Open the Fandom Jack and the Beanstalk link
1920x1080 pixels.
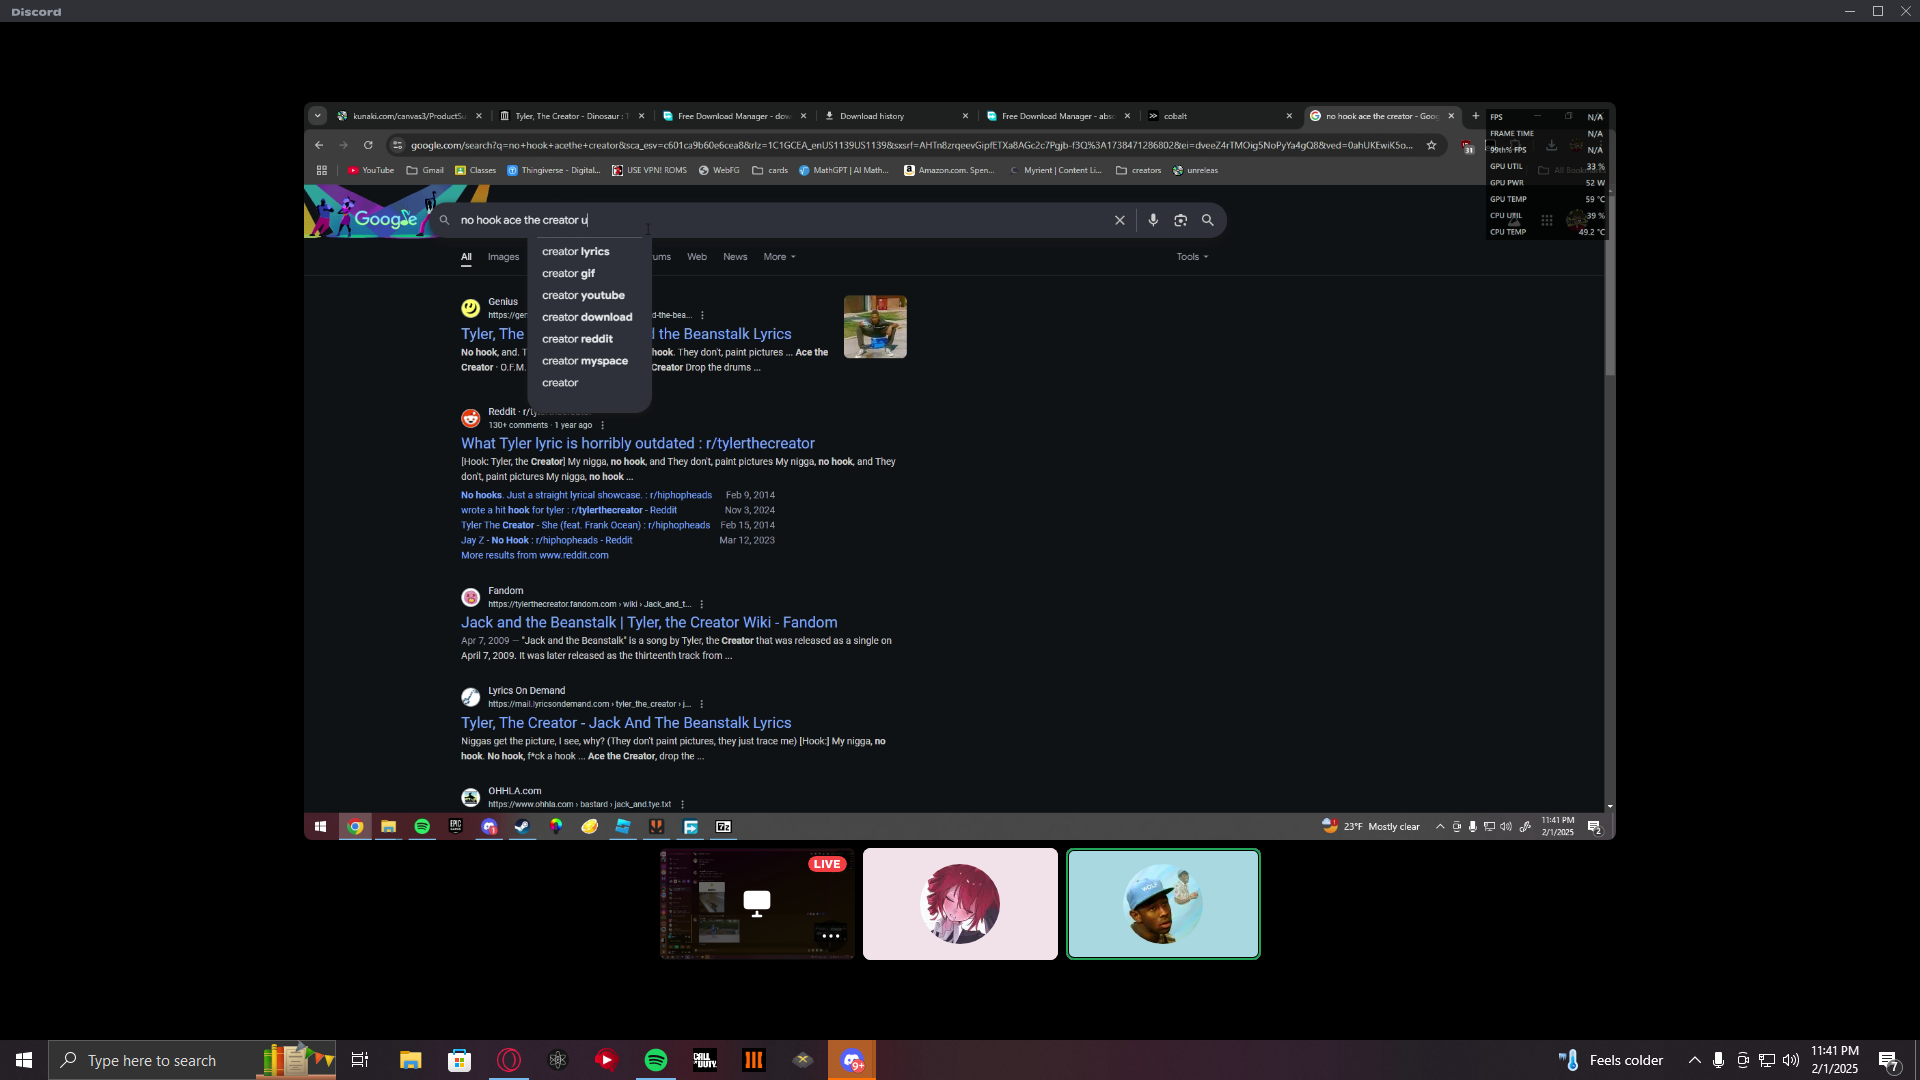click(x=648, y=622)
